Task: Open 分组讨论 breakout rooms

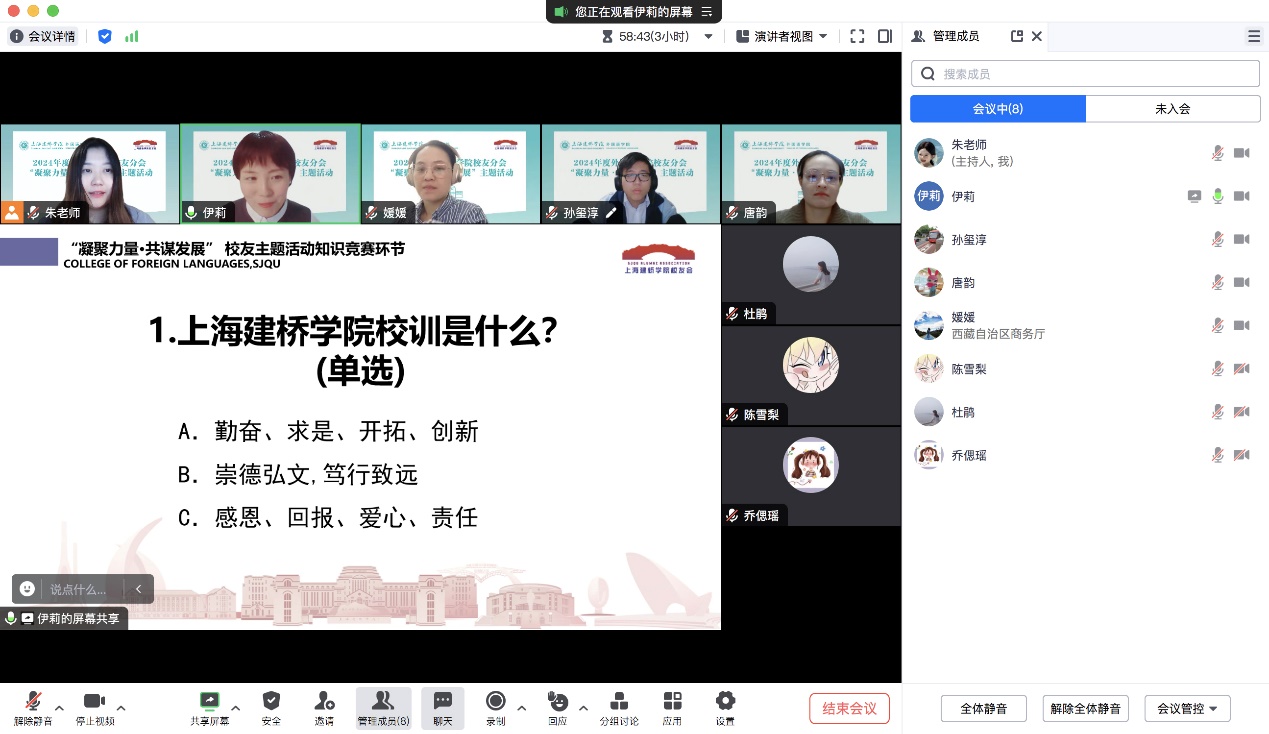Action: point(619,701)
